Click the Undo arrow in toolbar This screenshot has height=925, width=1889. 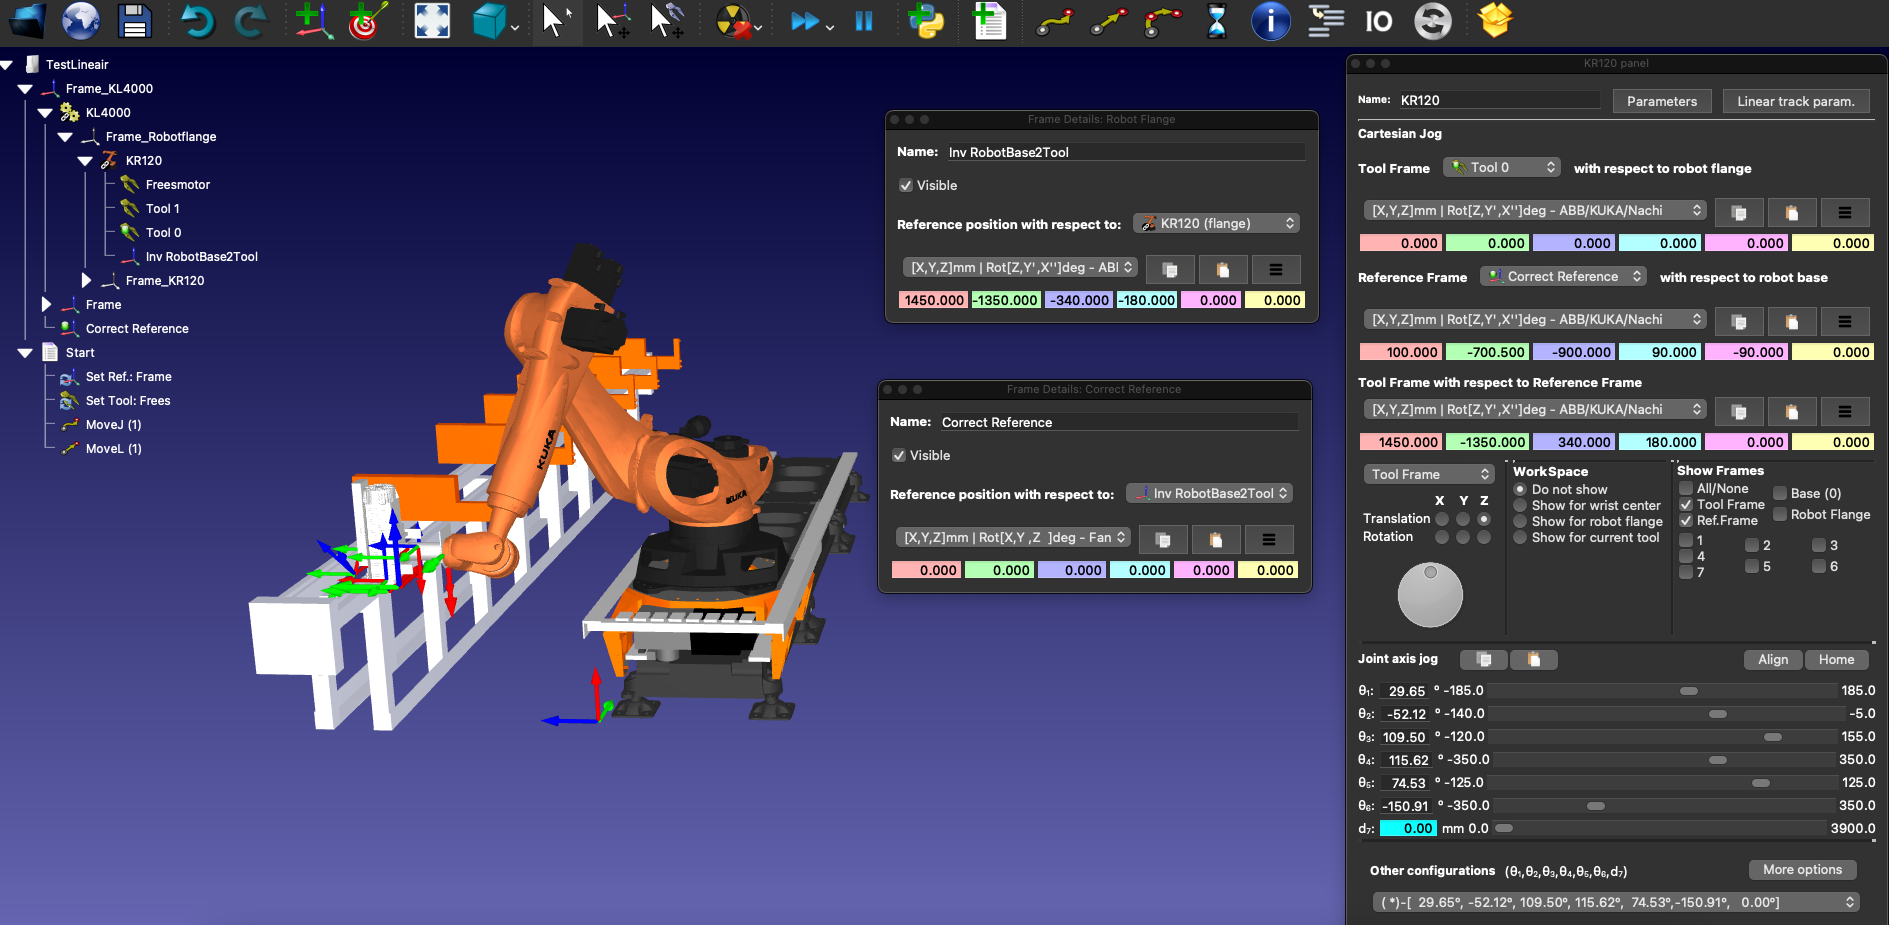[x=197, y=21]
